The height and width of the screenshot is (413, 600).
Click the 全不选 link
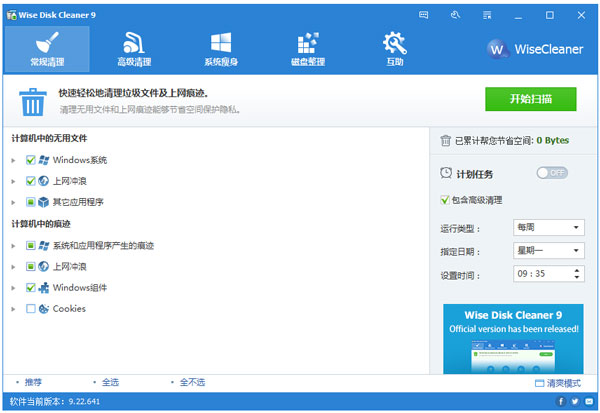pyautogui.click(x=192, y=382)
